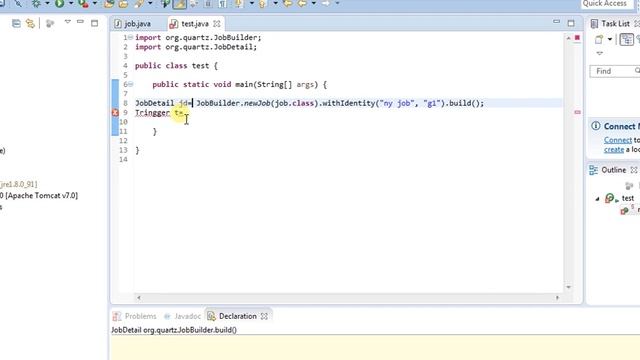
Task: Toggle Link with Editor in Package Explorer
Action: click(30, 24)
